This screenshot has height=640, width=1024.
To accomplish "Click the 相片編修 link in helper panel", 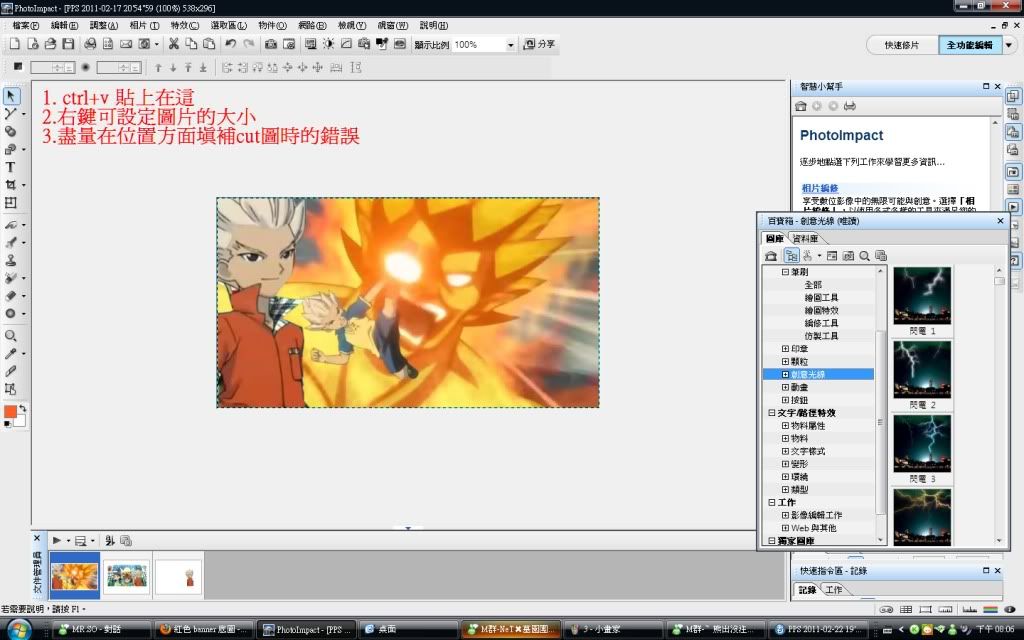I will click(819, 188).
